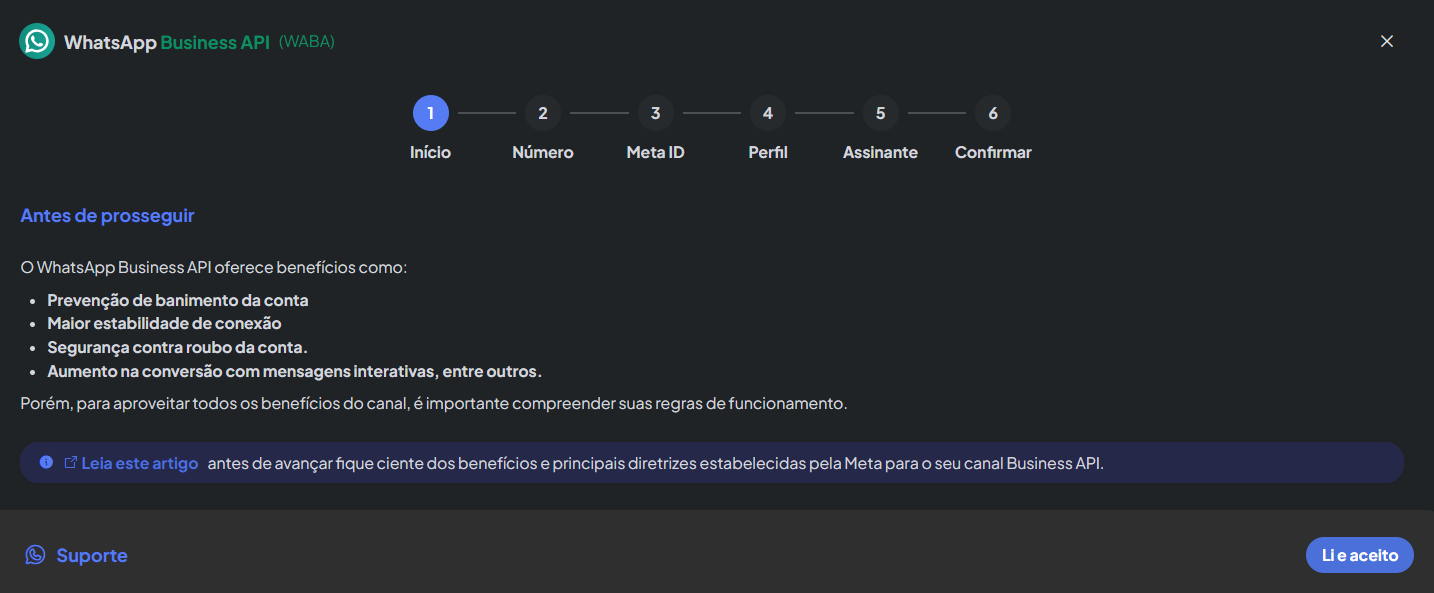Click the 'Confirmar' step label
The image size is (1434, 593).
point(993,153)
